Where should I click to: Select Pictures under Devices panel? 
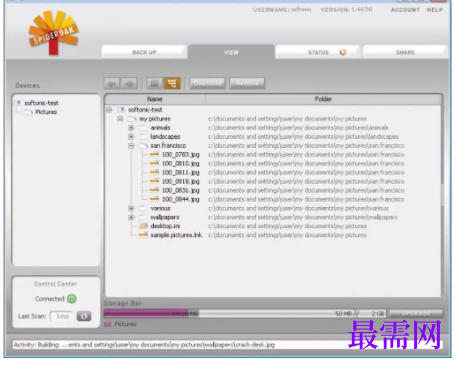46,112
